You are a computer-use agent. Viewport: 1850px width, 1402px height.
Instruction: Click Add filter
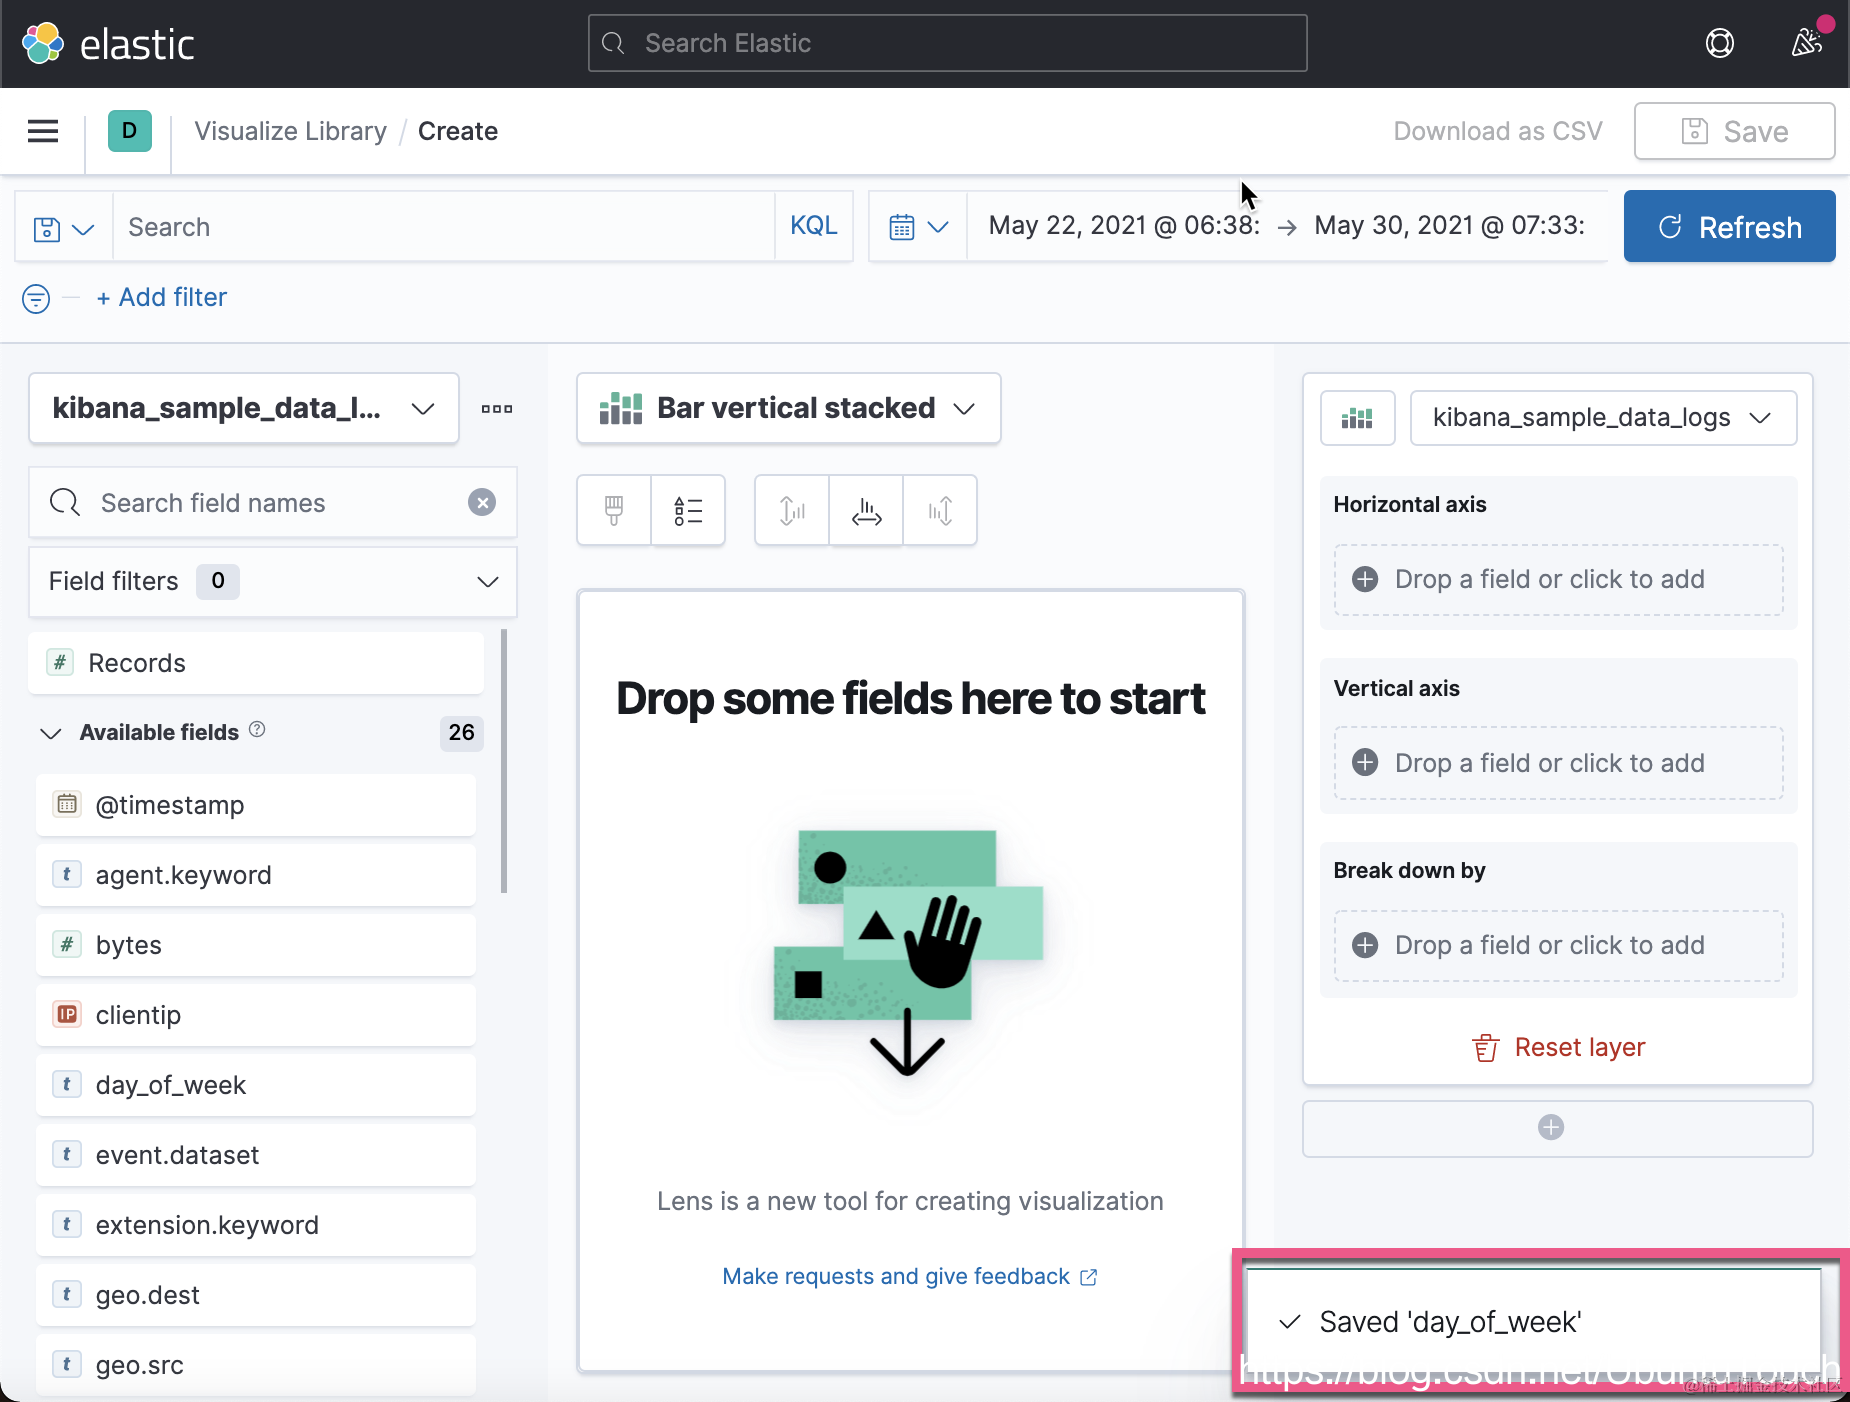click(162, 297)
